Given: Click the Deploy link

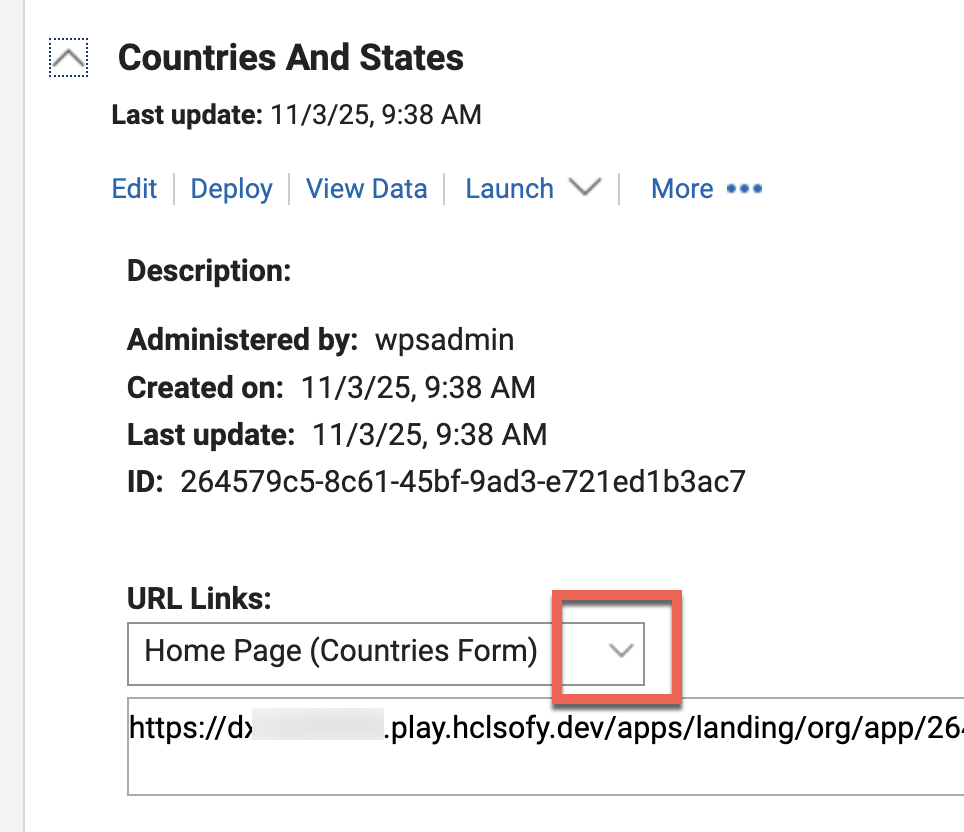Looking at the screenshot, I should pos(231,189).
